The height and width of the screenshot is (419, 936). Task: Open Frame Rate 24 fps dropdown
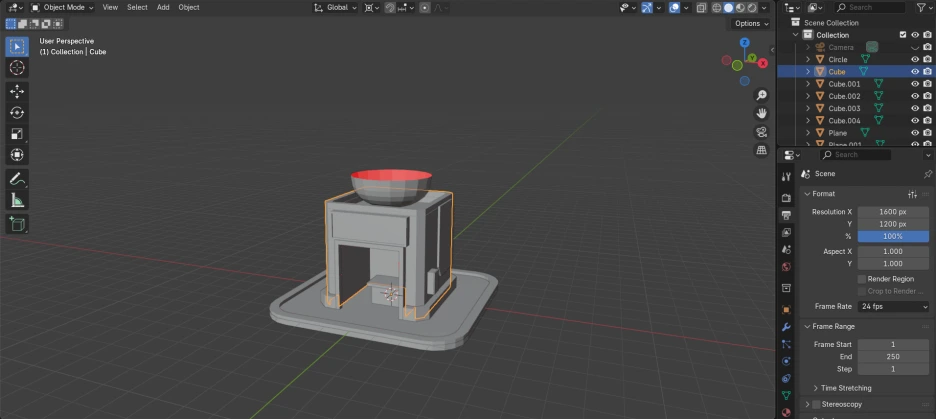click(893, 306)
